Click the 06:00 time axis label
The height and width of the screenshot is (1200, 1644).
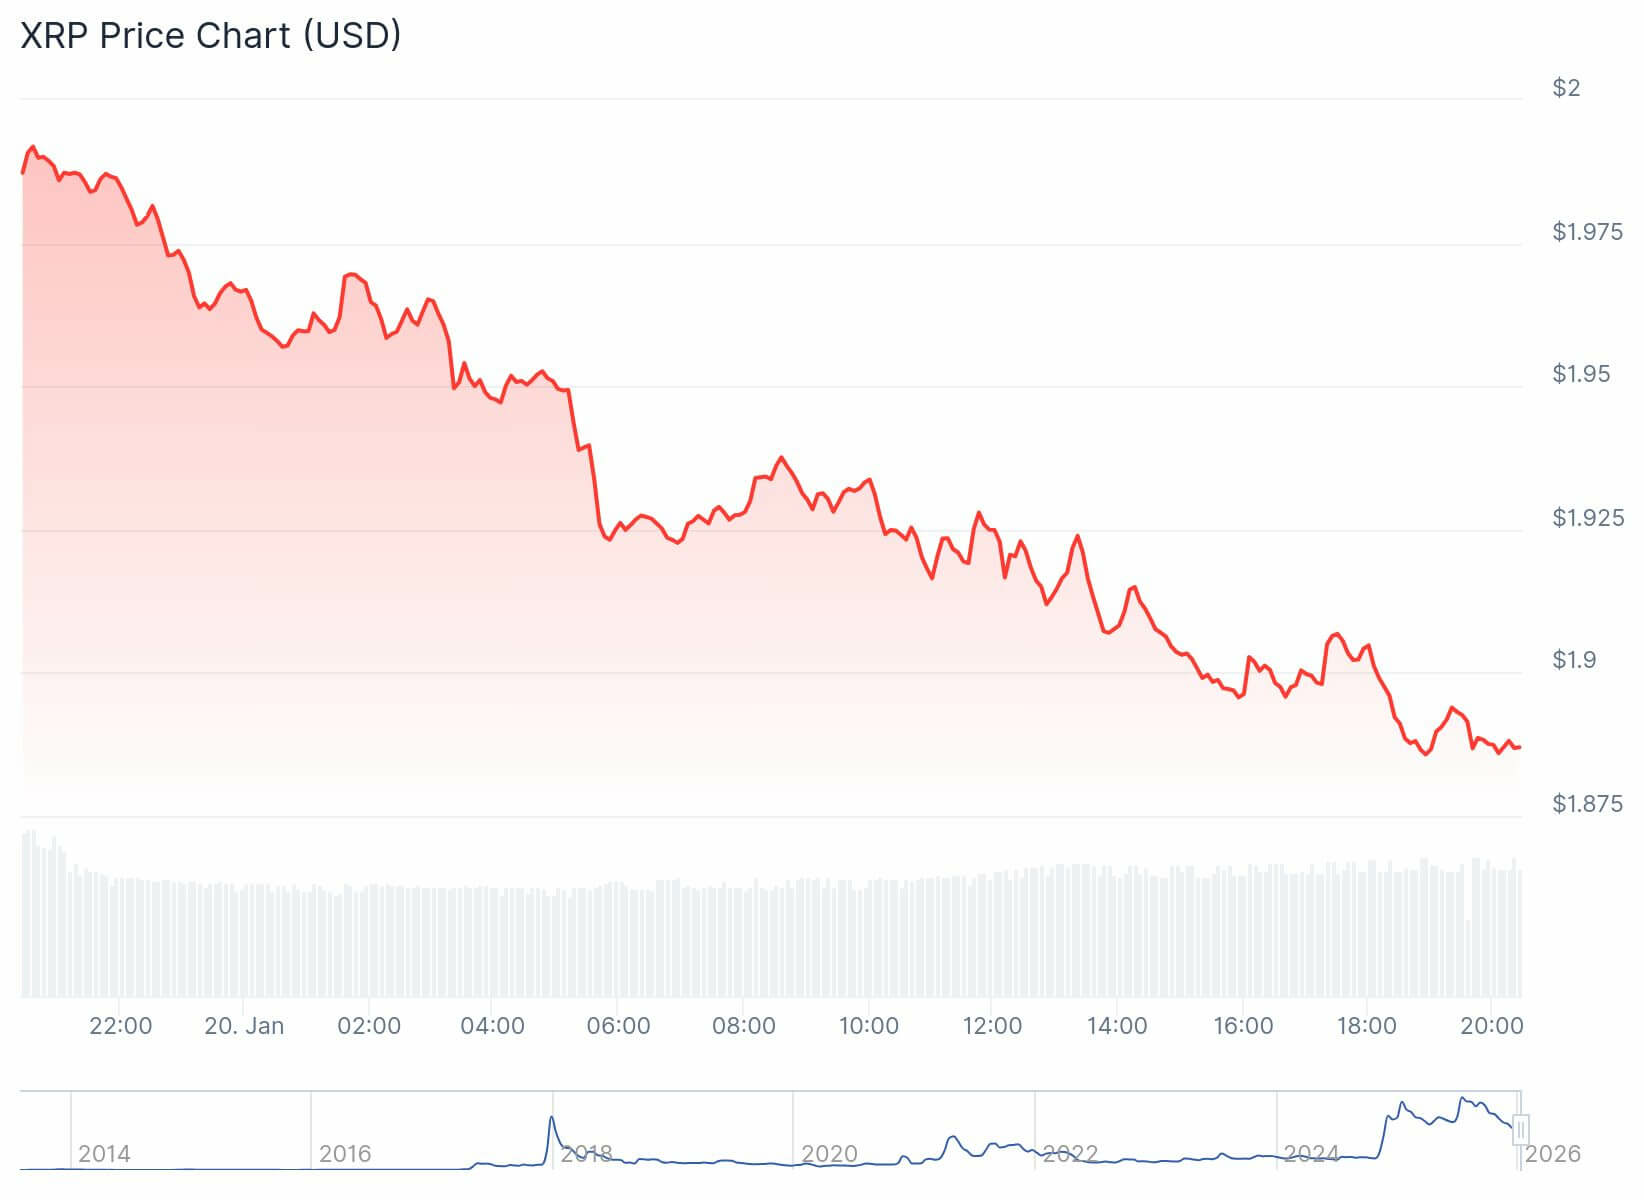coord(618,1026)
